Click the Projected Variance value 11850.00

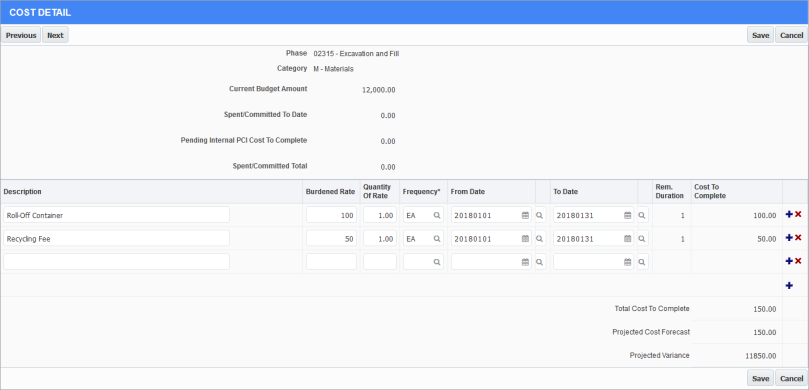click(x=761, y=356)
